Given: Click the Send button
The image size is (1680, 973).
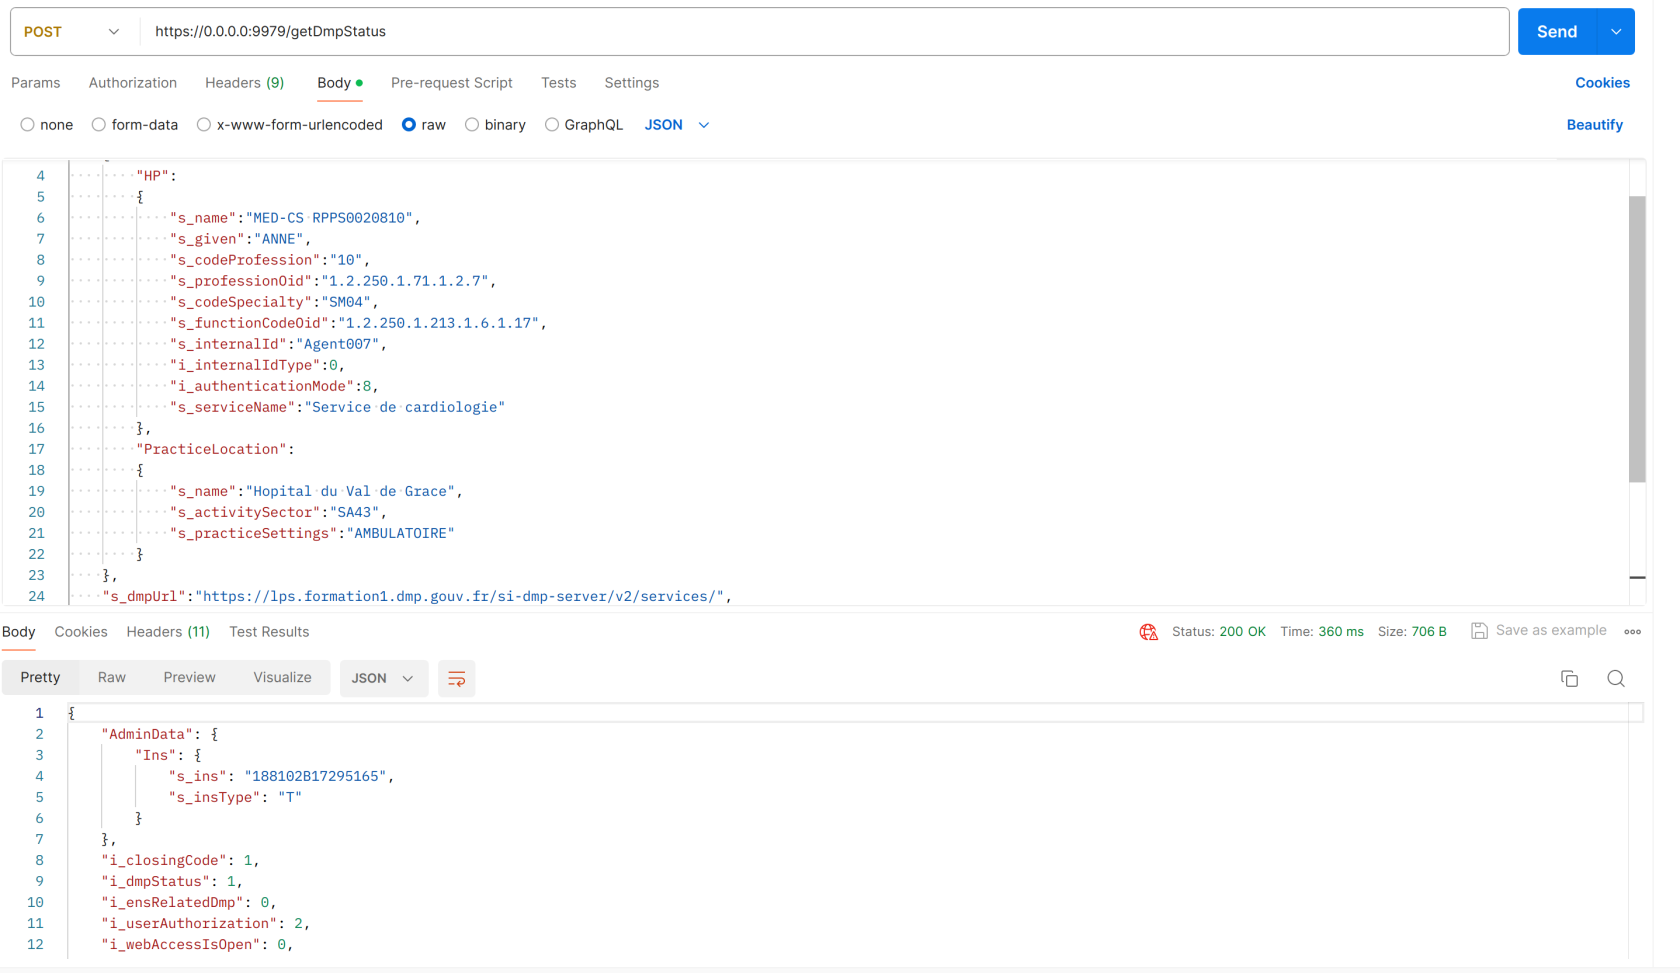Looking at the screenshot, I should point(1556,31).
